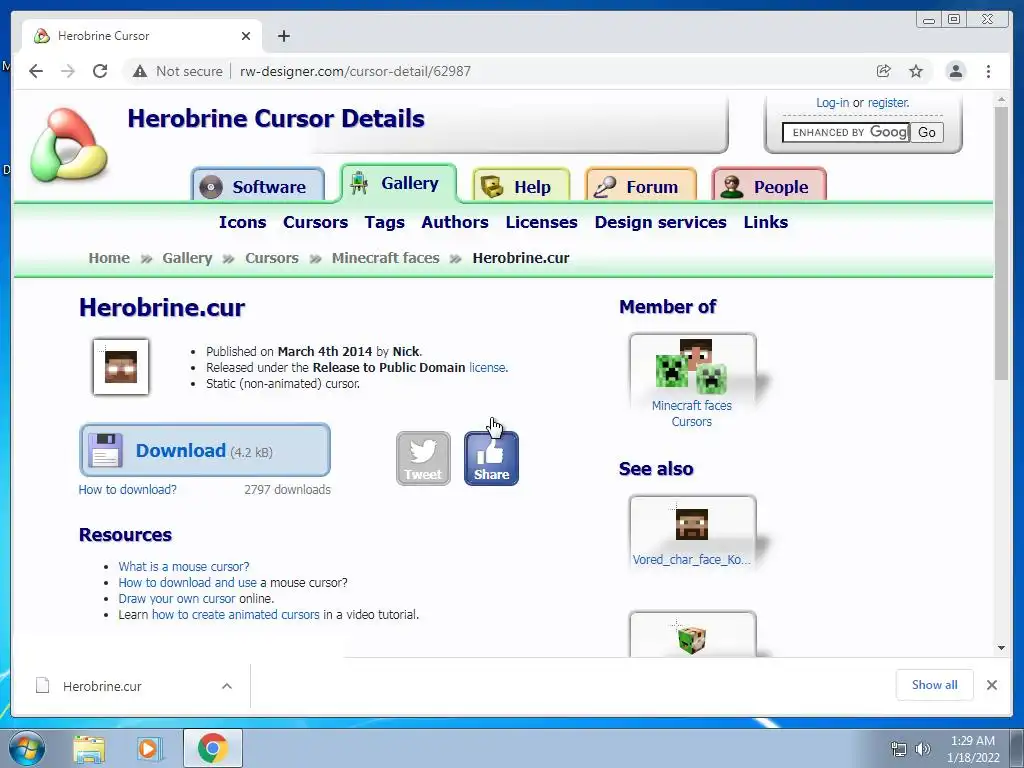Click the floppy disk download icon
Image resolution: width=1024 pixels, height=768 pixels.
pos(105,450)
